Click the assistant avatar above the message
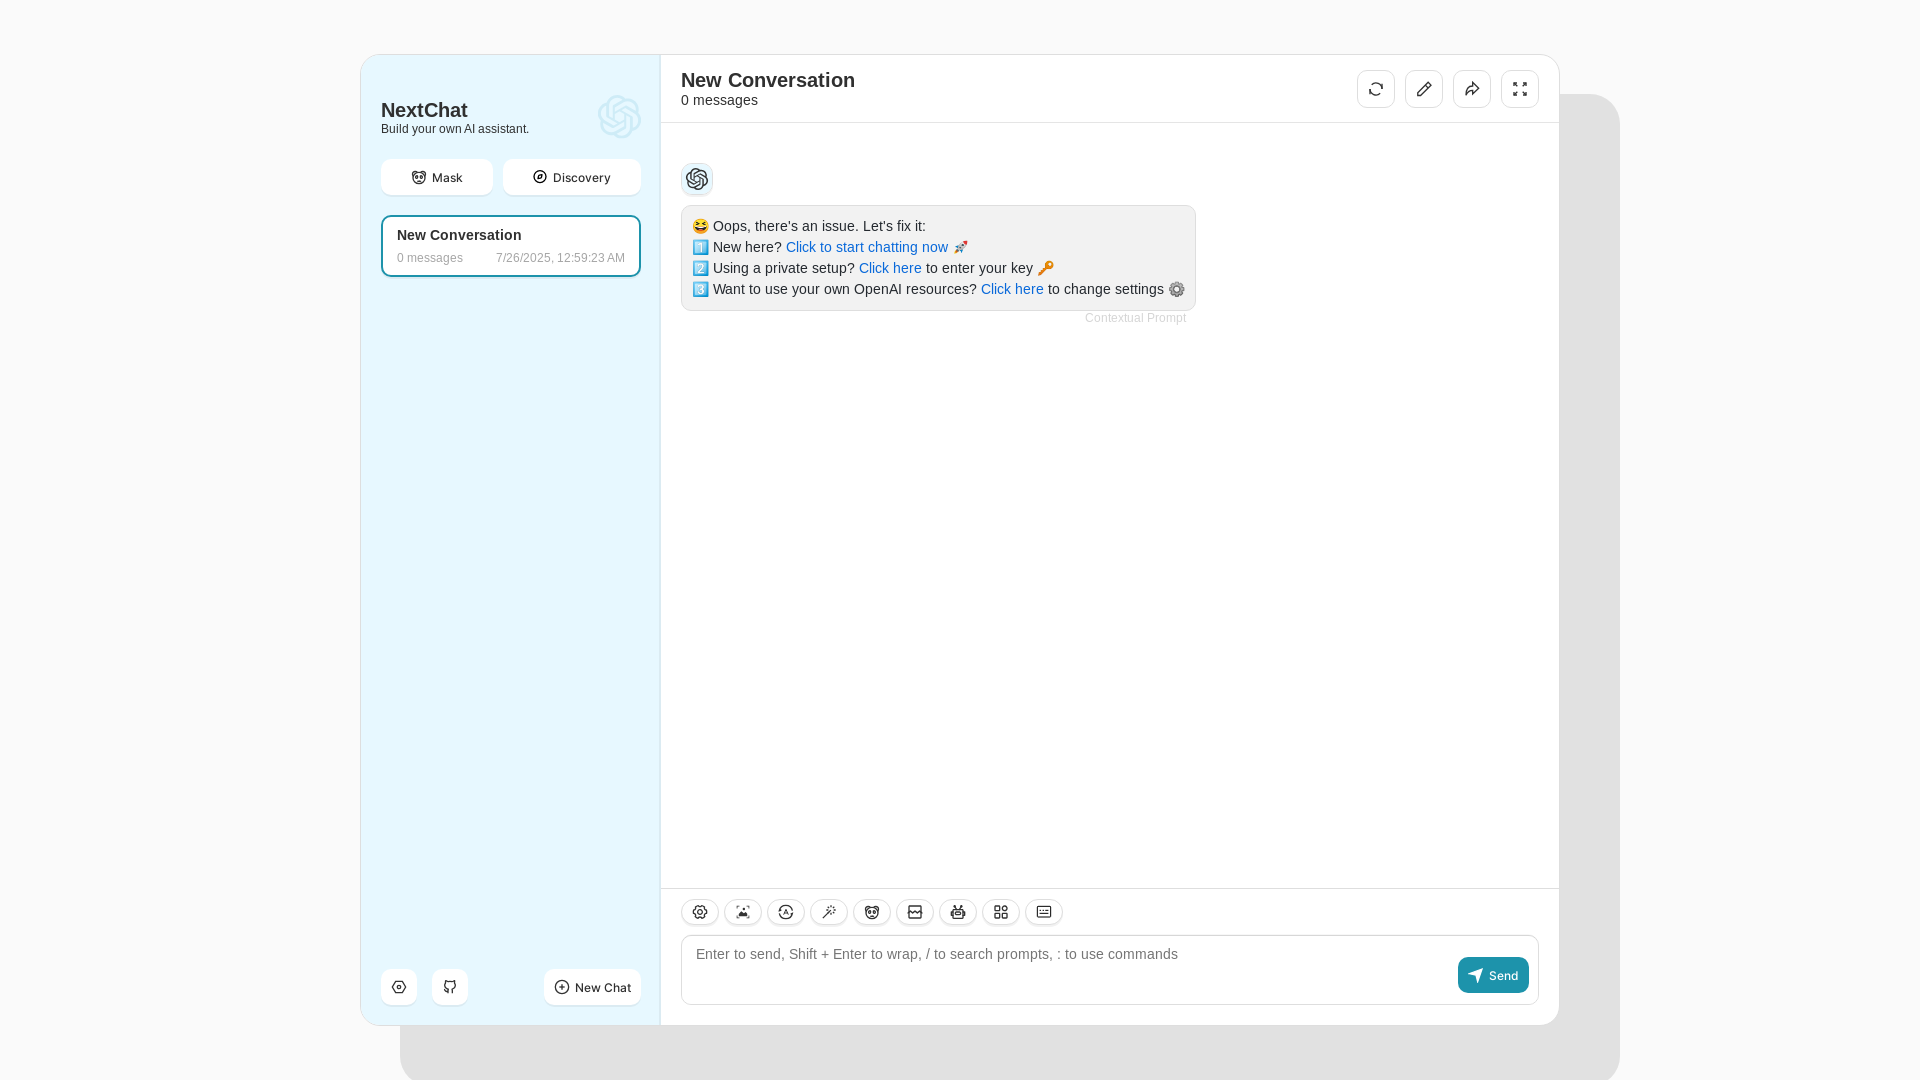 [x=697, y=179]
